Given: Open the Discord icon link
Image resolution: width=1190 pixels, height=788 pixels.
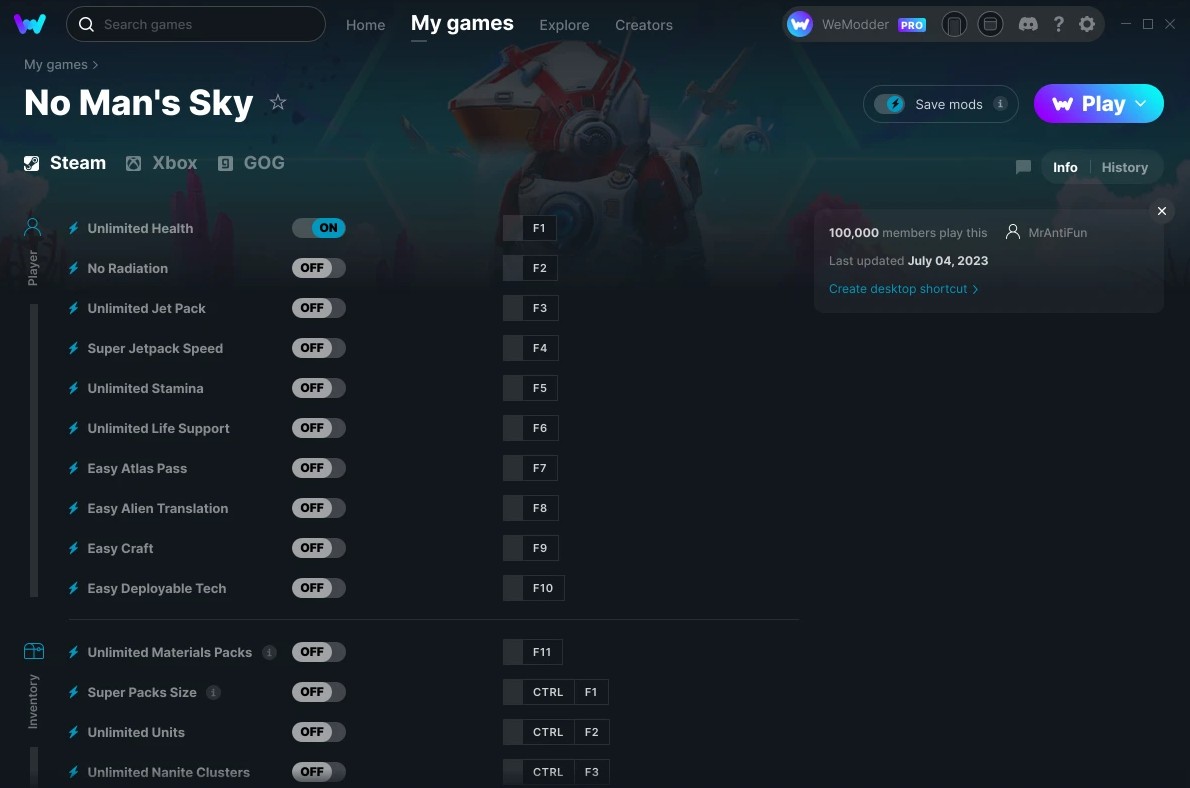Looking at the screenshot, I should (x=1028, y=24).
